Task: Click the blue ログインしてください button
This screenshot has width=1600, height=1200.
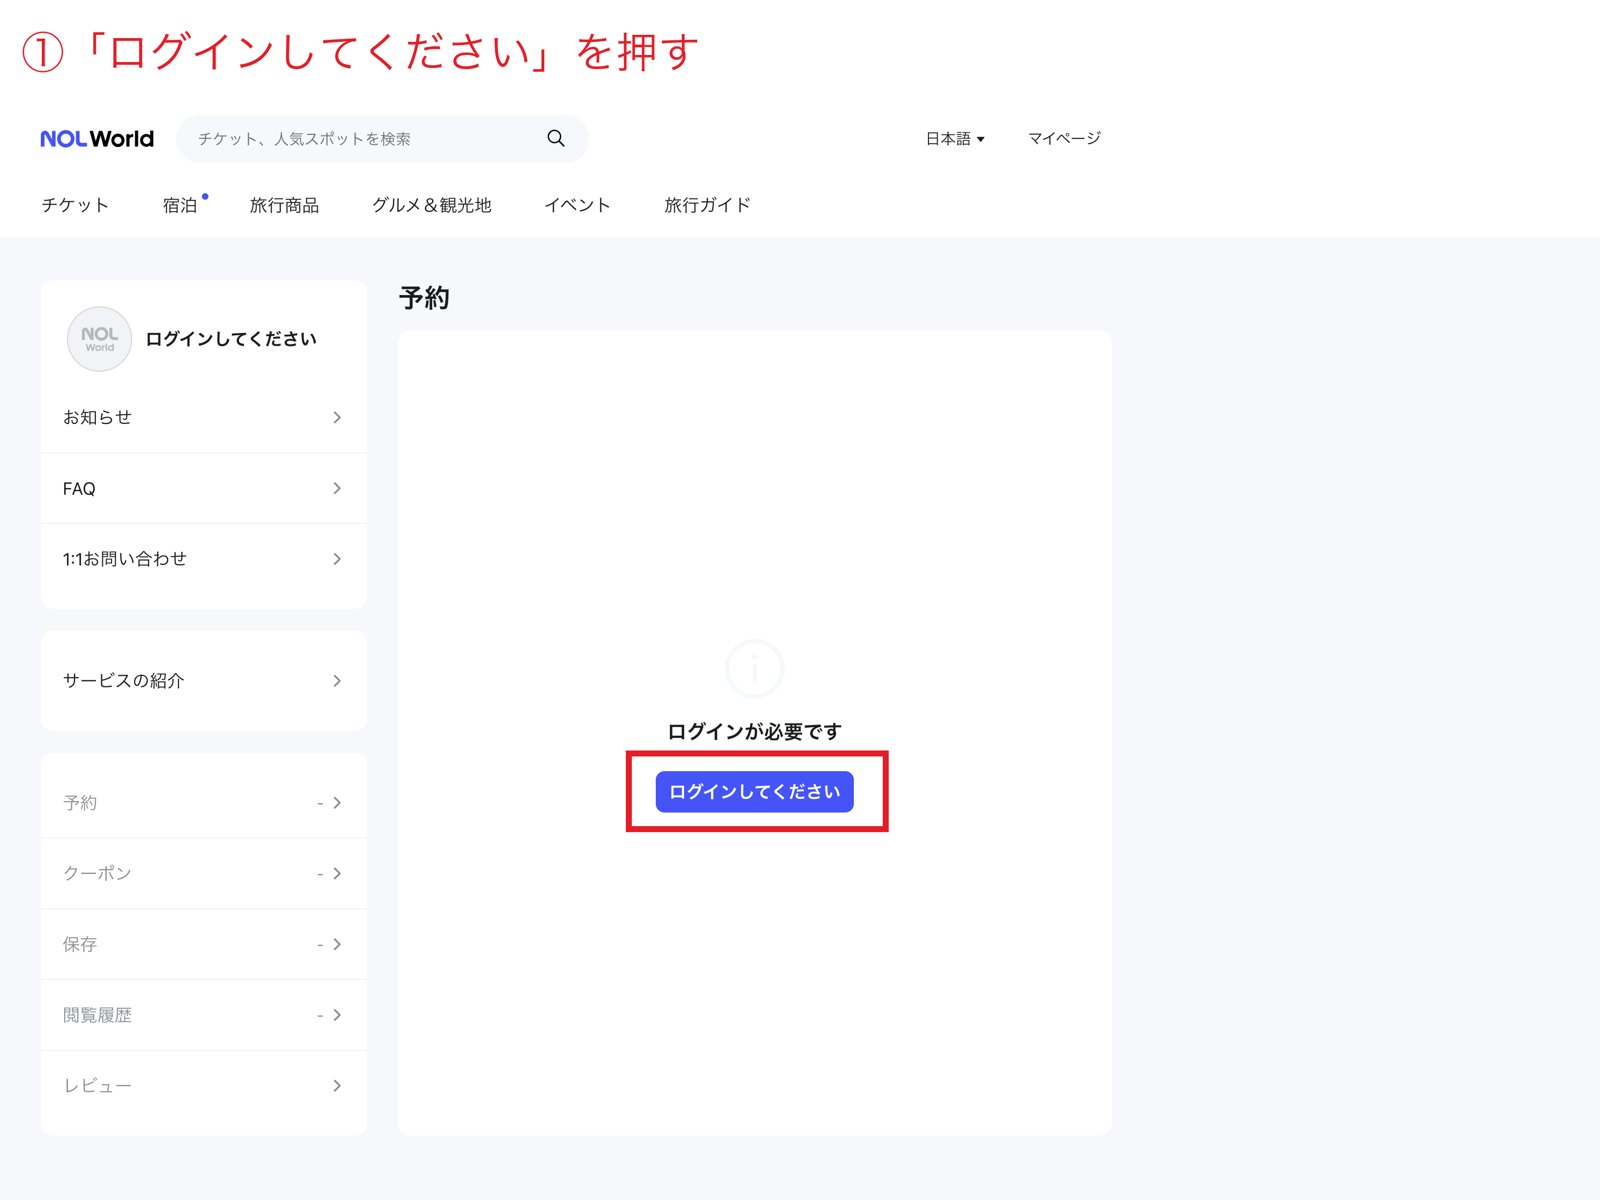Action: pos(755,792)
